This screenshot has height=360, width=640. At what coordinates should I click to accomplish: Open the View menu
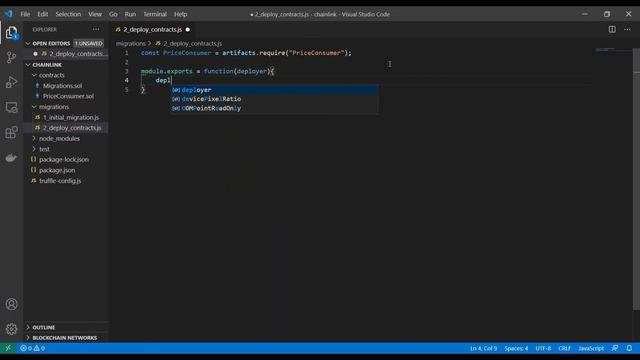click(95, 14)
